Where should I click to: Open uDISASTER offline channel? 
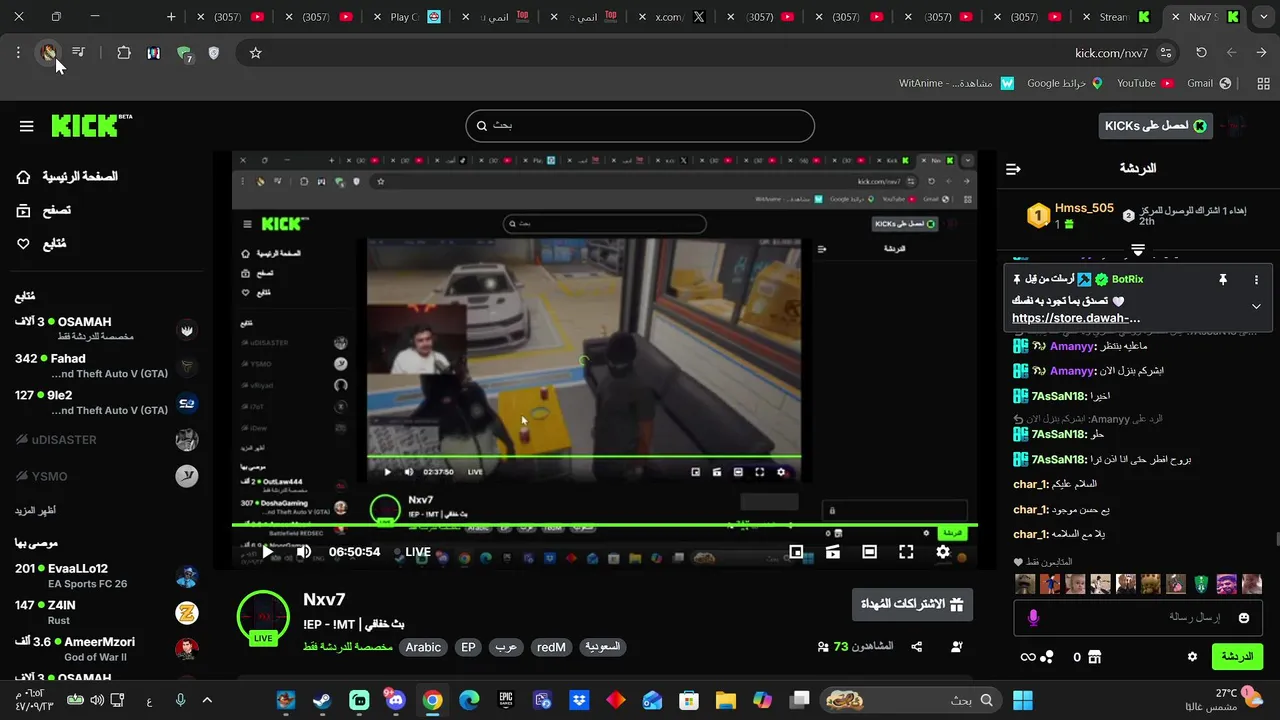[105, 440]
